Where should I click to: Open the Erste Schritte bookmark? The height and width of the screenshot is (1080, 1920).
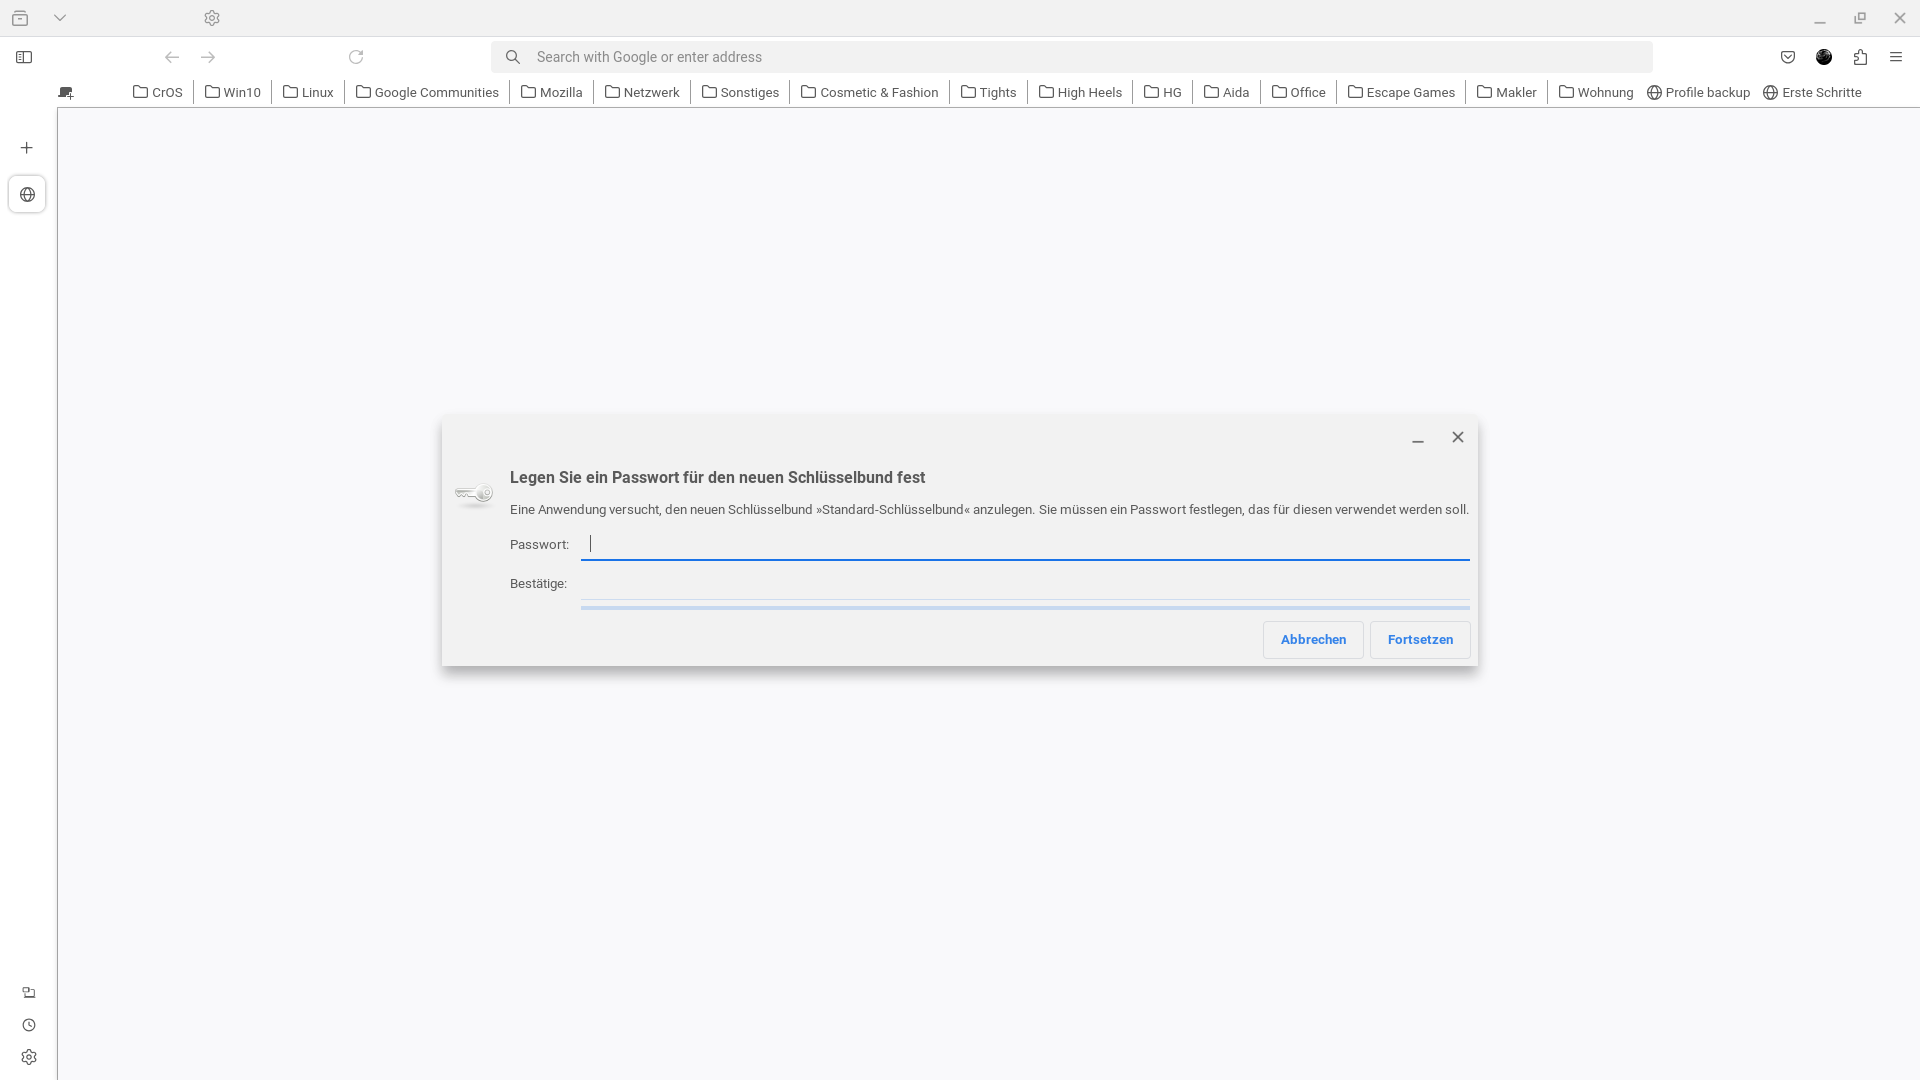1812,92
